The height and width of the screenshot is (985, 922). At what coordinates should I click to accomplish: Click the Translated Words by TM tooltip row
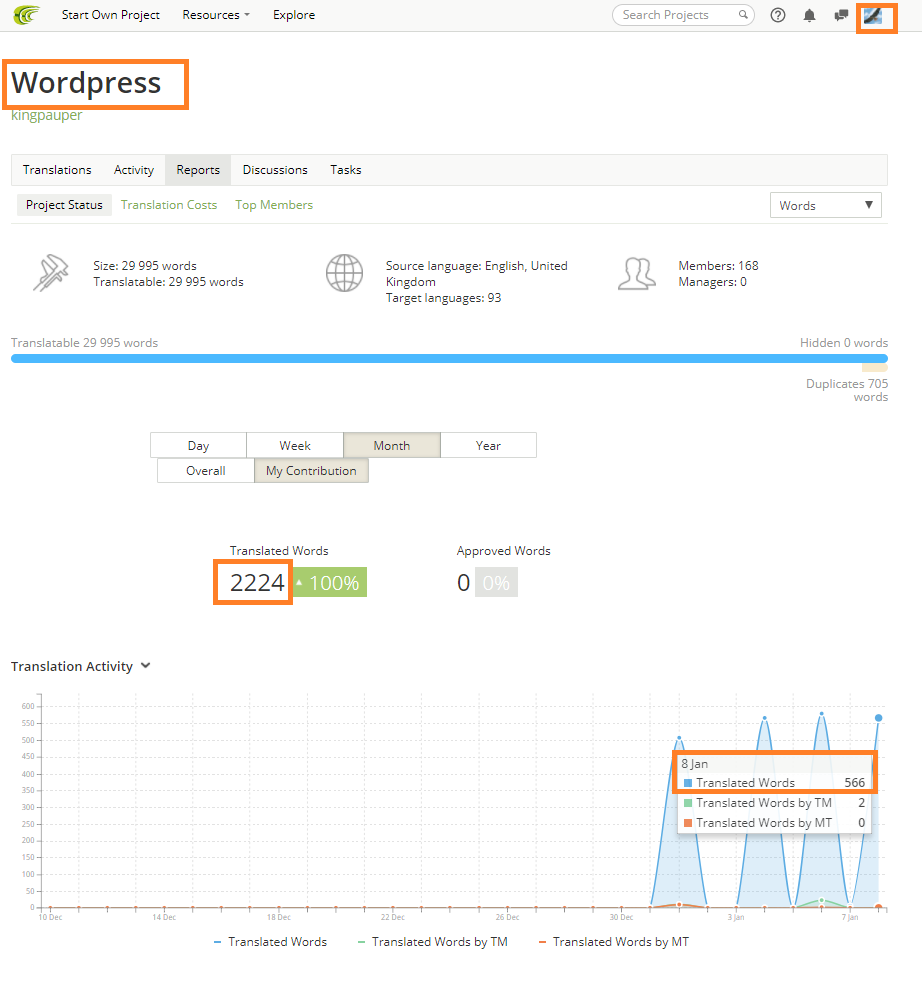pyautogui.click(x=774, y=803)
